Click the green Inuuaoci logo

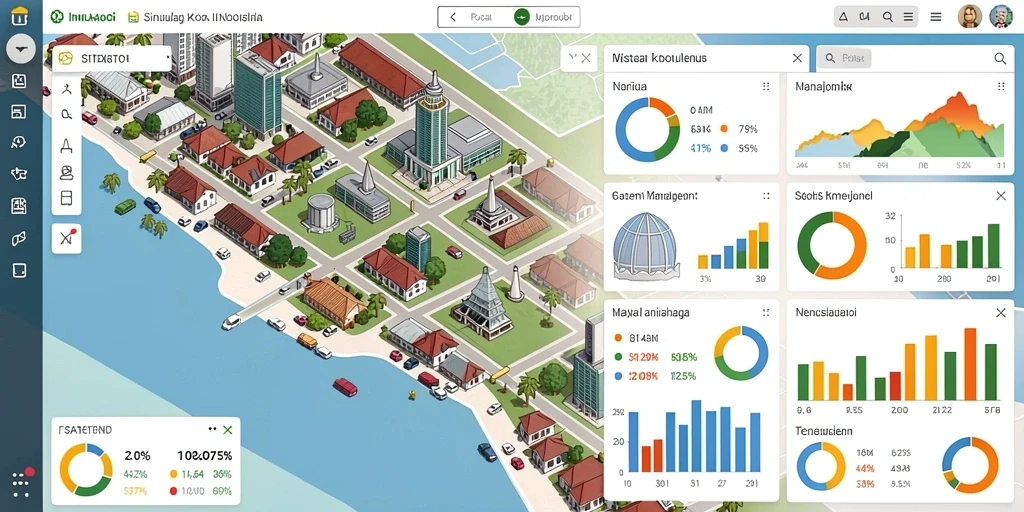coord(83,17)
